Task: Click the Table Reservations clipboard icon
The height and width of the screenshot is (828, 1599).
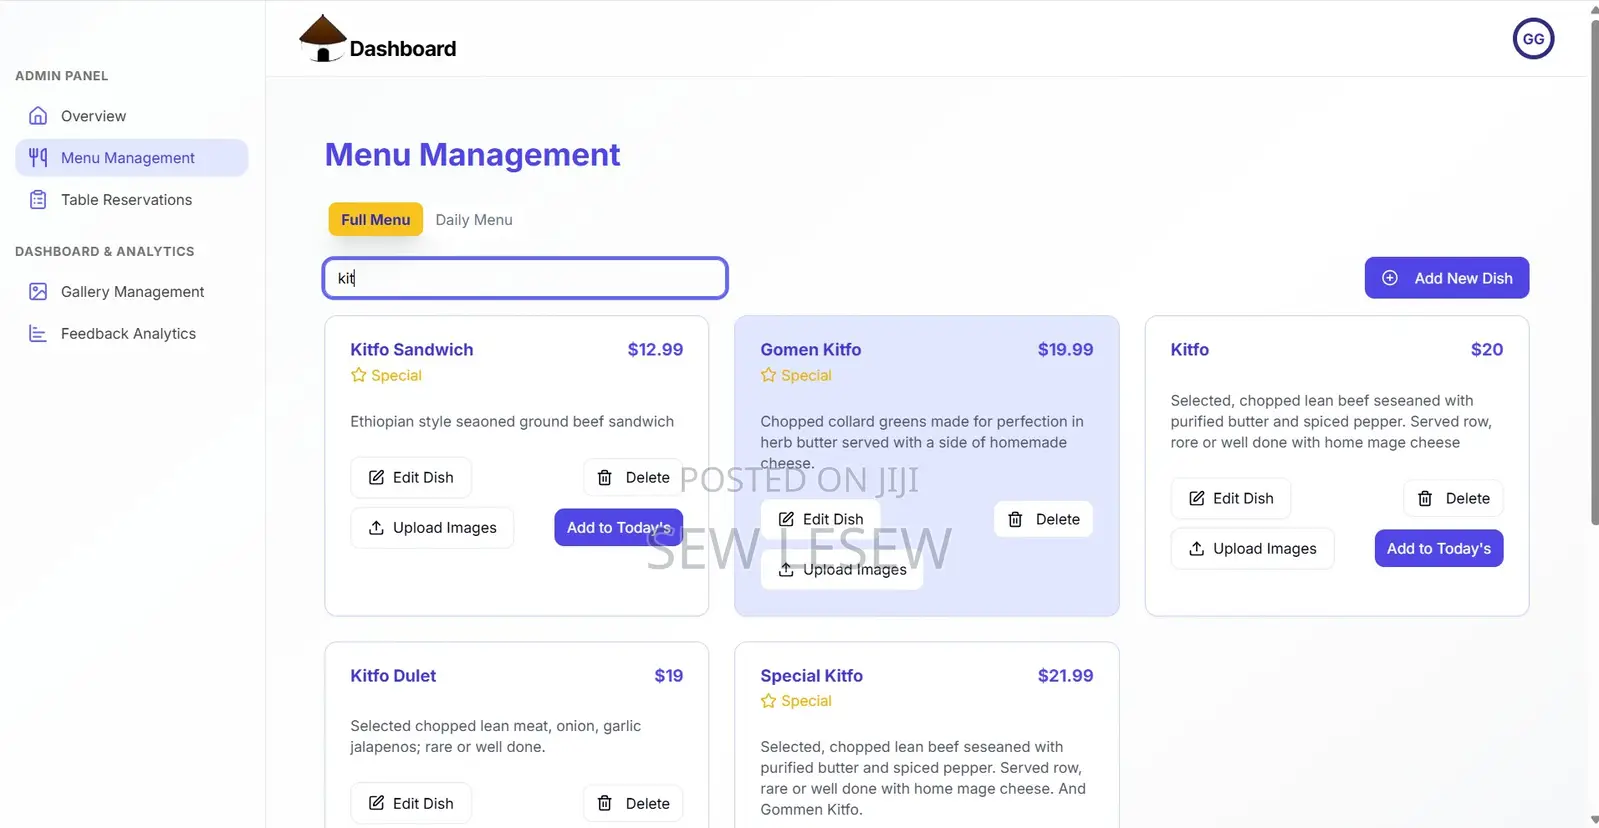Action: pyautogui.click(x=38, y=200)
